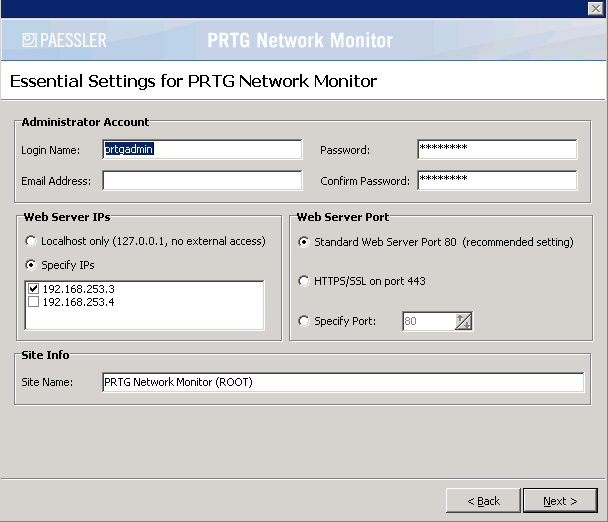Choose HTTPS/SSL on port 443 option
This screenshot has height=522, width=608.
tap(304, 281)
